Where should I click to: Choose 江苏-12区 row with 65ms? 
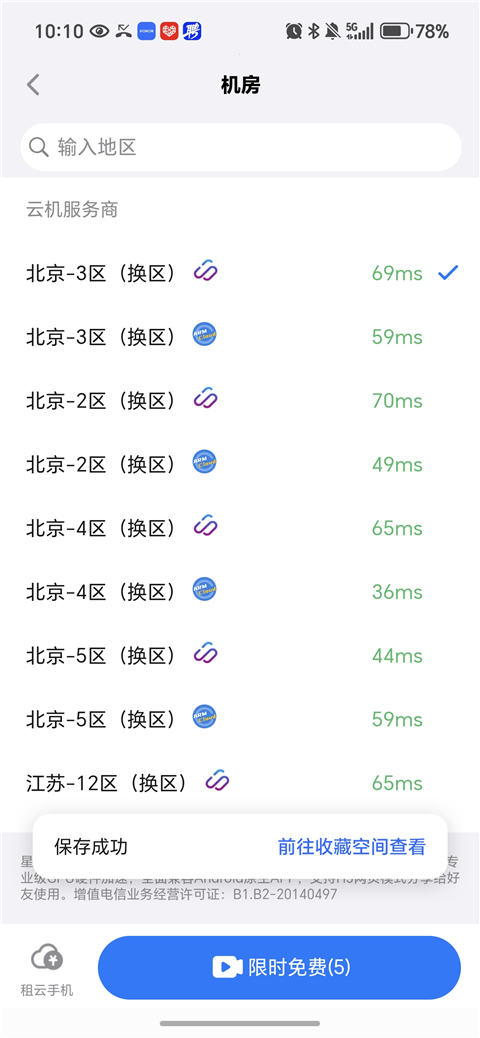point(240,781)
